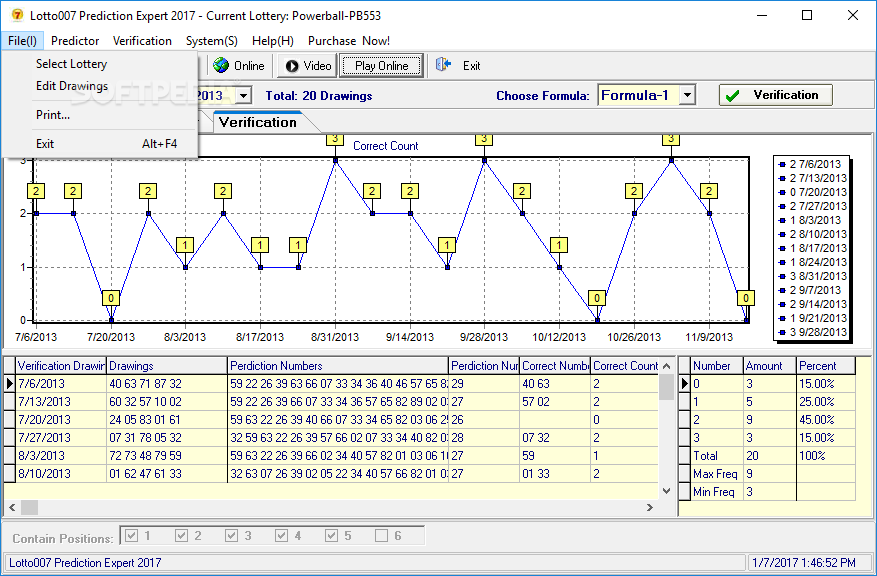
Task: Open the Purchase Now! menu
Action: tap(349, 41)
